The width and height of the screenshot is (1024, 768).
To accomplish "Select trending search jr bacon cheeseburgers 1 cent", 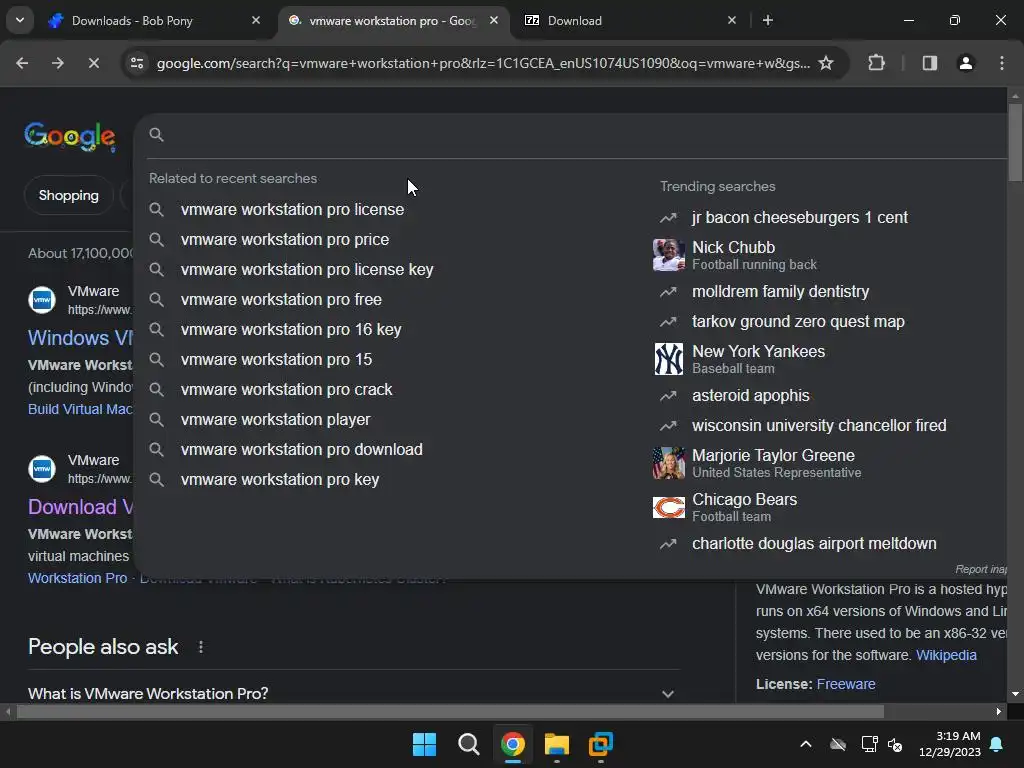I will (x=799, y=217).
